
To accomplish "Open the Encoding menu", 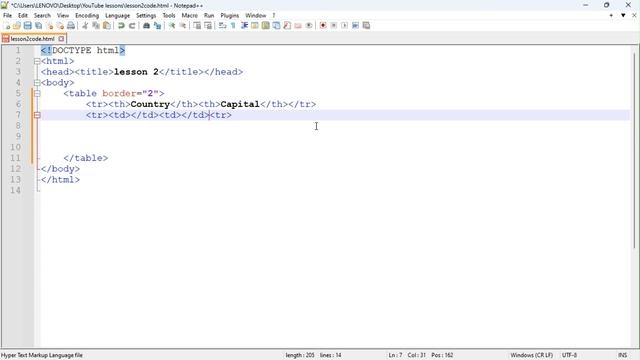I will pos(87,16).
